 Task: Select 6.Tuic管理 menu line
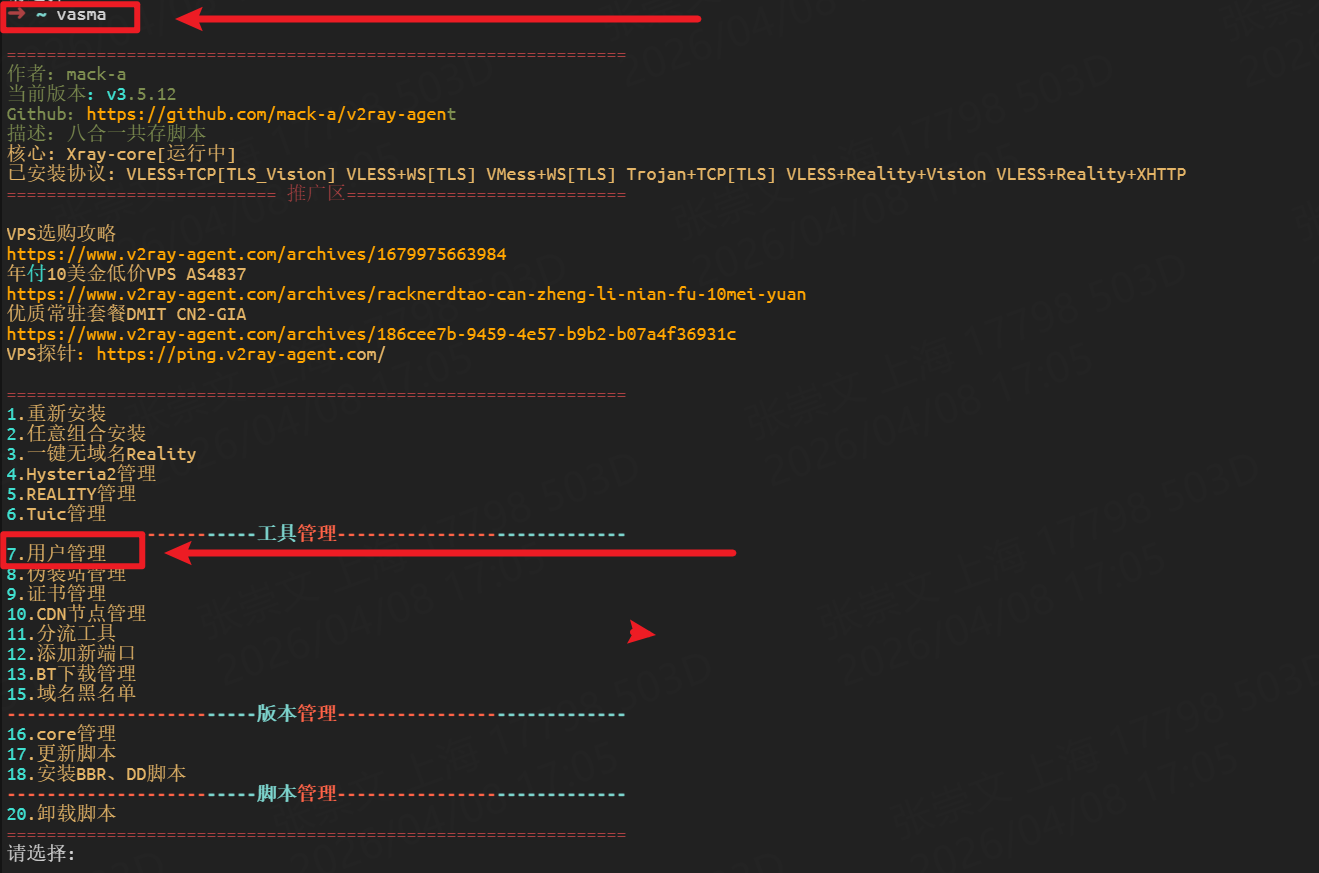coord(56,513)
